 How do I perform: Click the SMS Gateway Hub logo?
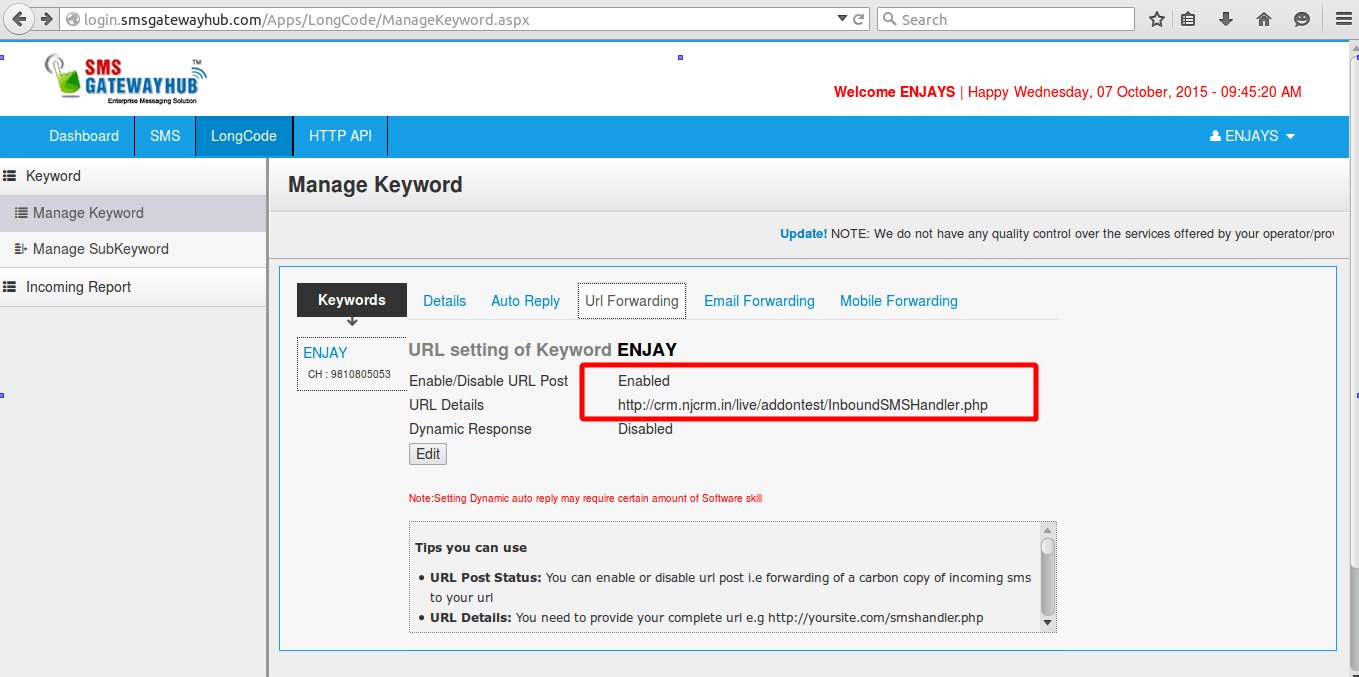pyautogui.click(x=125, y=78)
